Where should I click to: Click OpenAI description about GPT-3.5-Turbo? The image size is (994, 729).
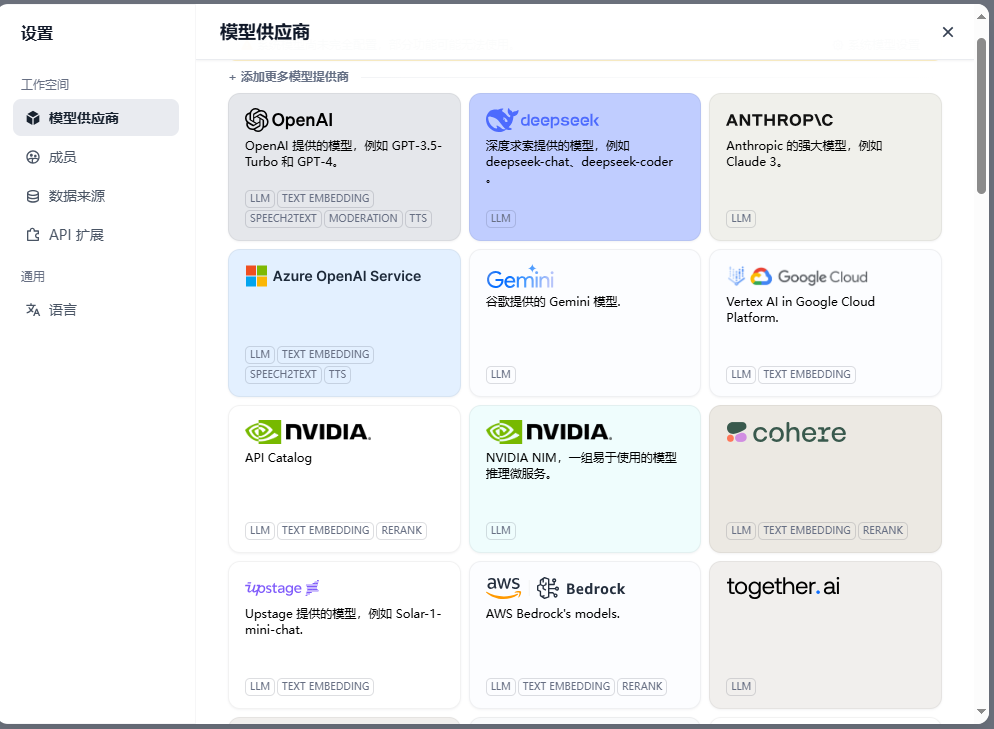pyautogui.click(x=344, y=154)
